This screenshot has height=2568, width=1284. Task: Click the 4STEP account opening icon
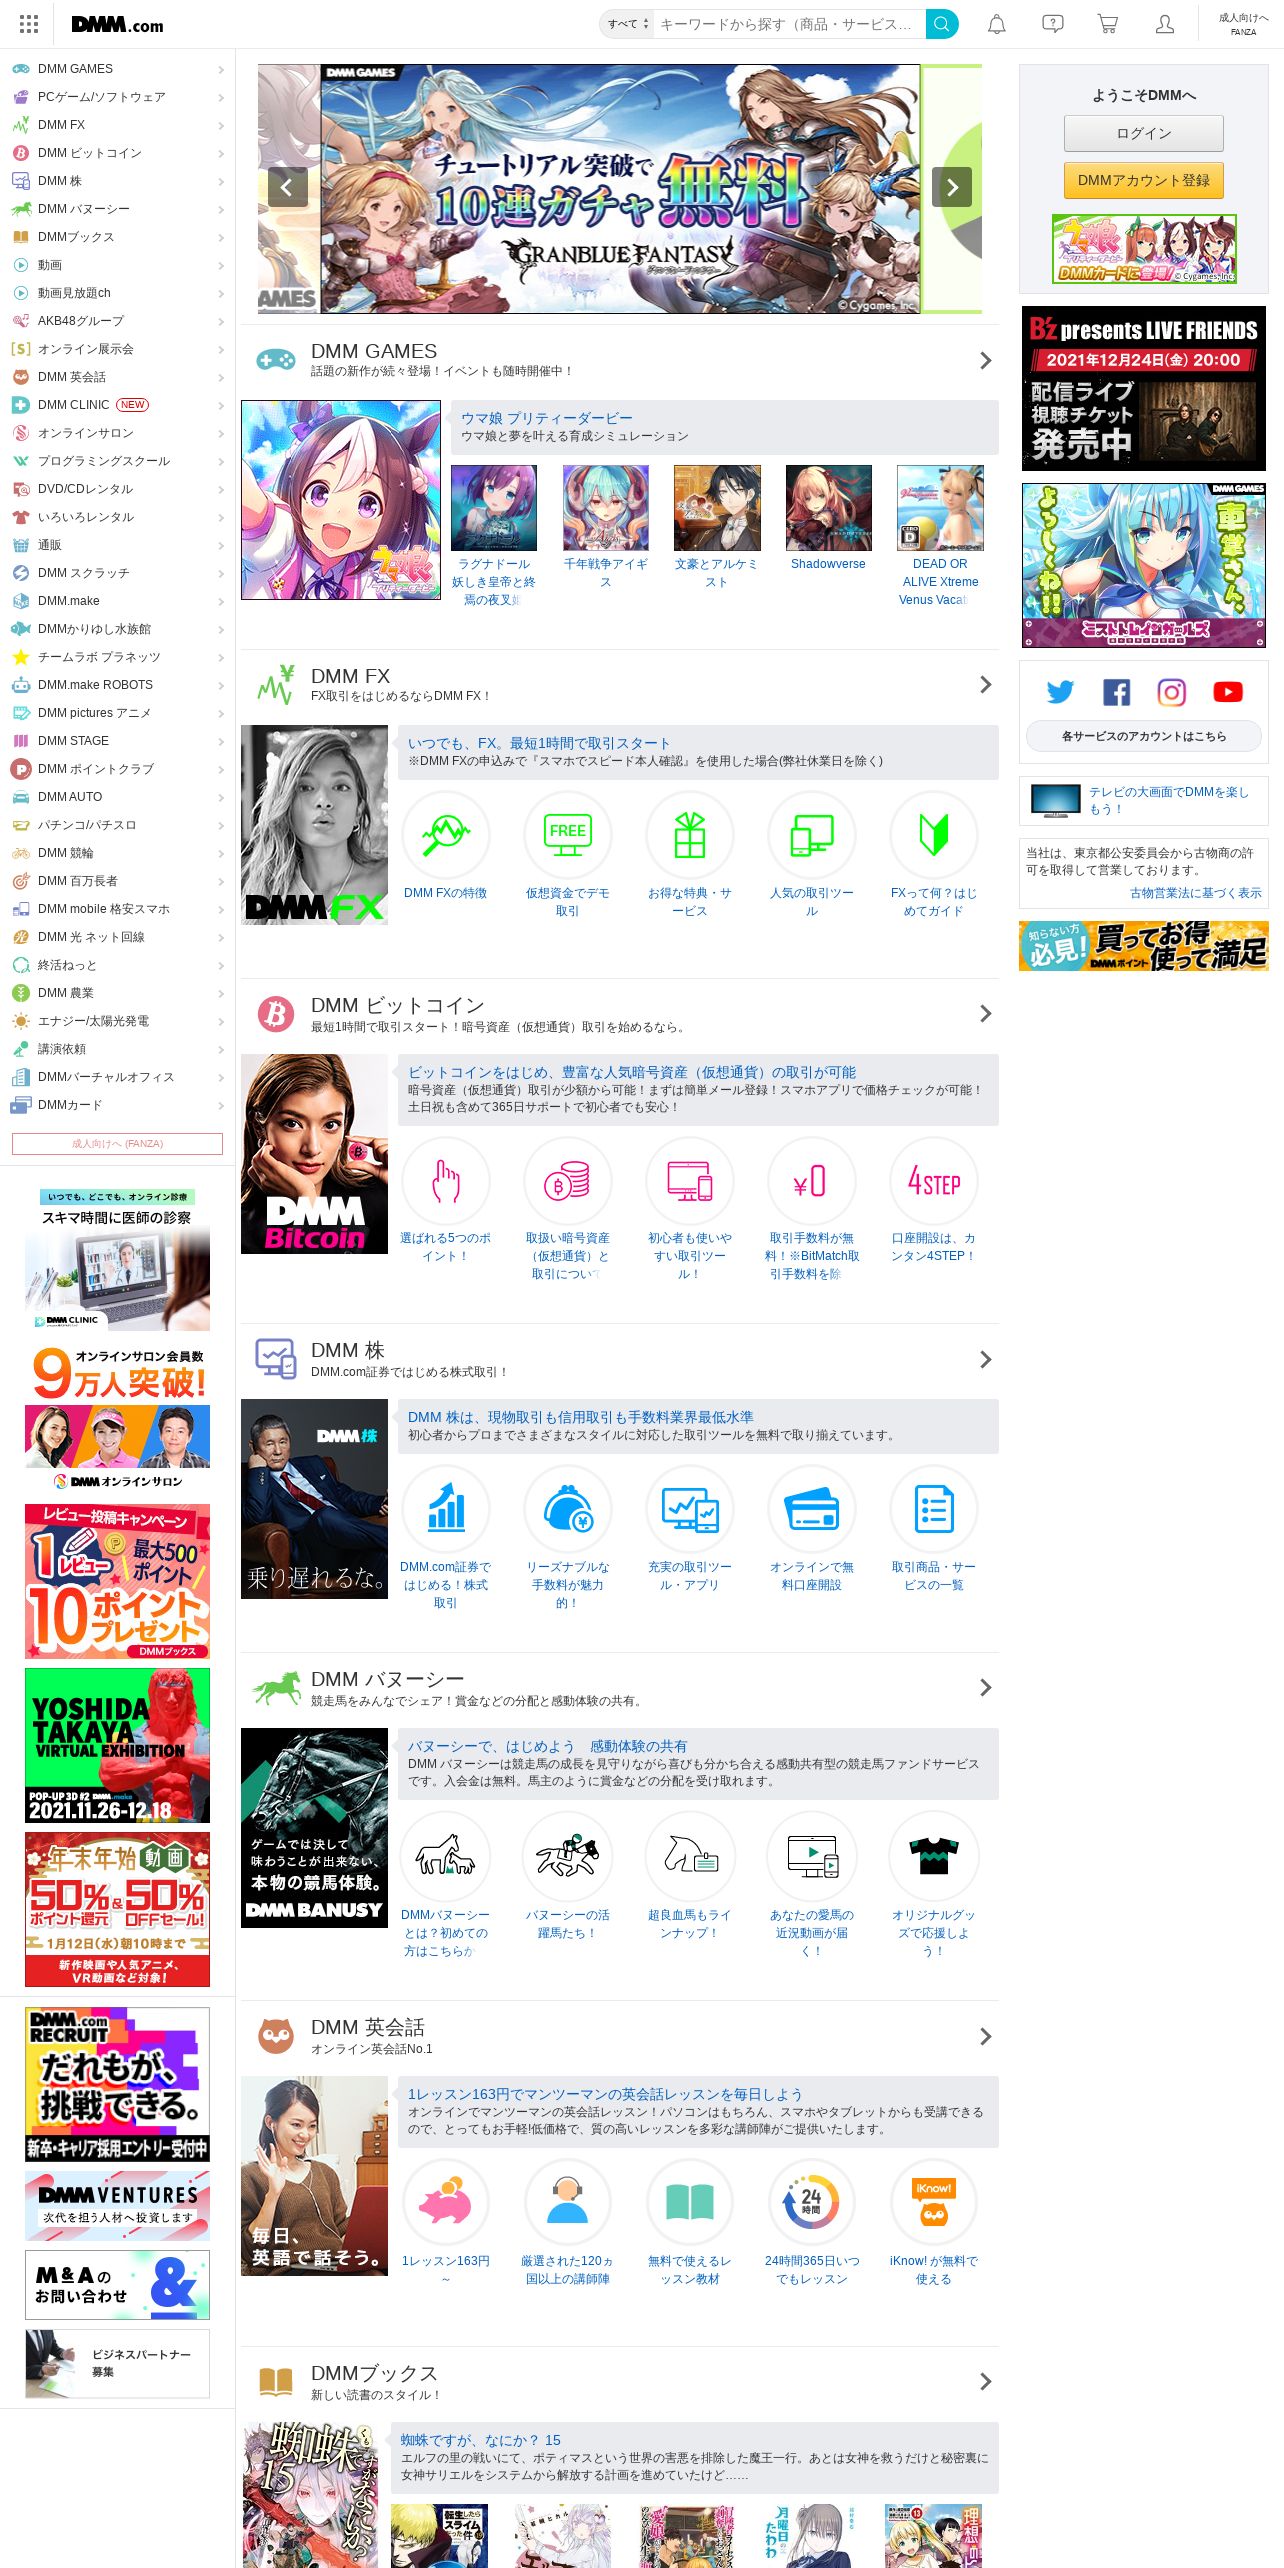[x=934, y=1181]
